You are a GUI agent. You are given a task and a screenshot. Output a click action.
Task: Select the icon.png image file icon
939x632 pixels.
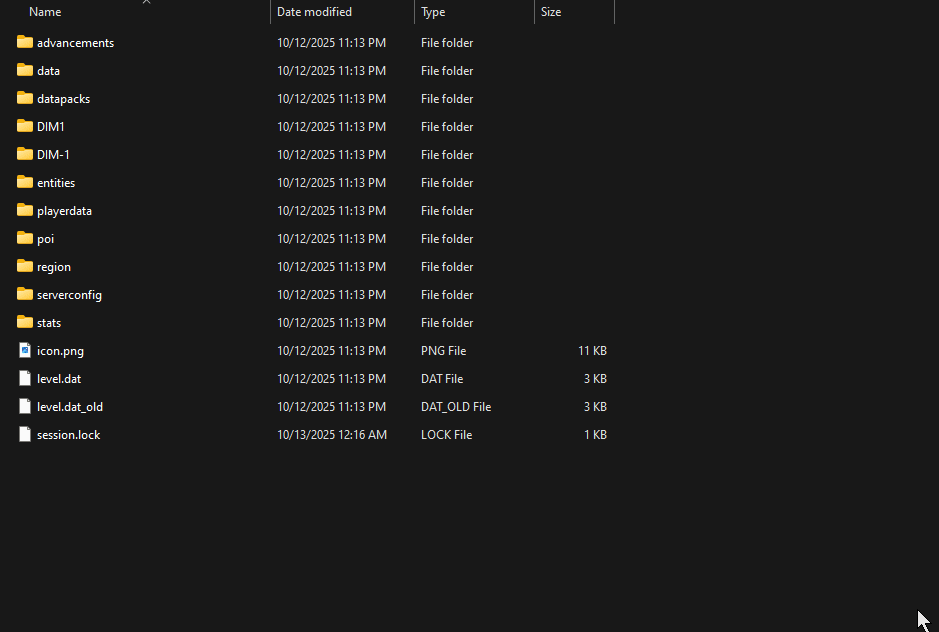point(24,350)
